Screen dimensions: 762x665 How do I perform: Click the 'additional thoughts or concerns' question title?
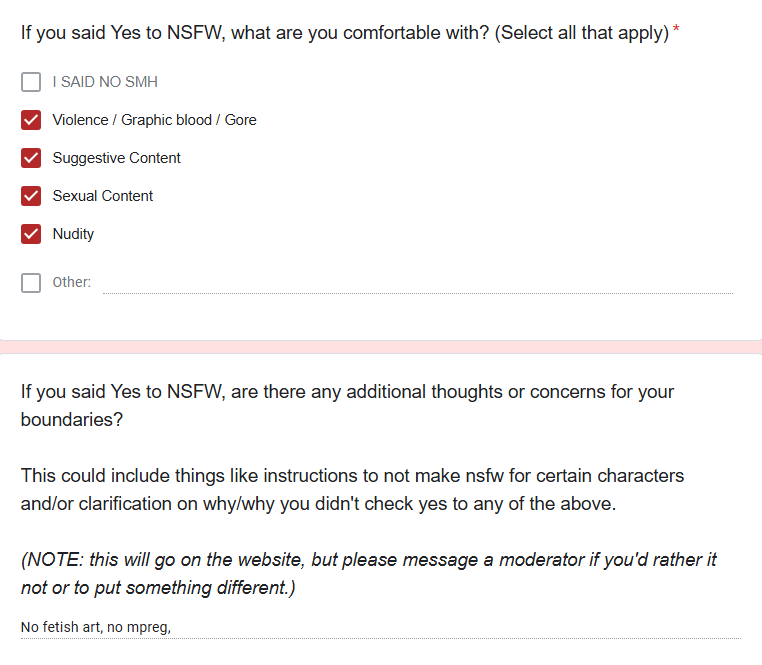(x=347, y=405)
